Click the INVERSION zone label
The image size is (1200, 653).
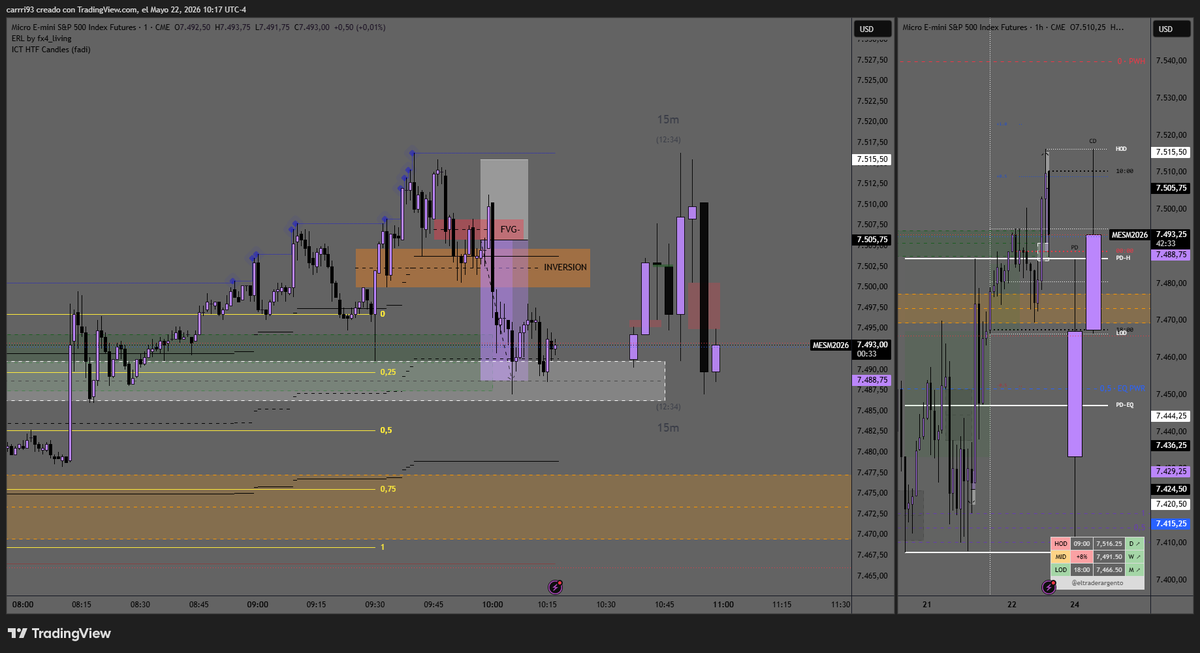[x=565, y=267]
